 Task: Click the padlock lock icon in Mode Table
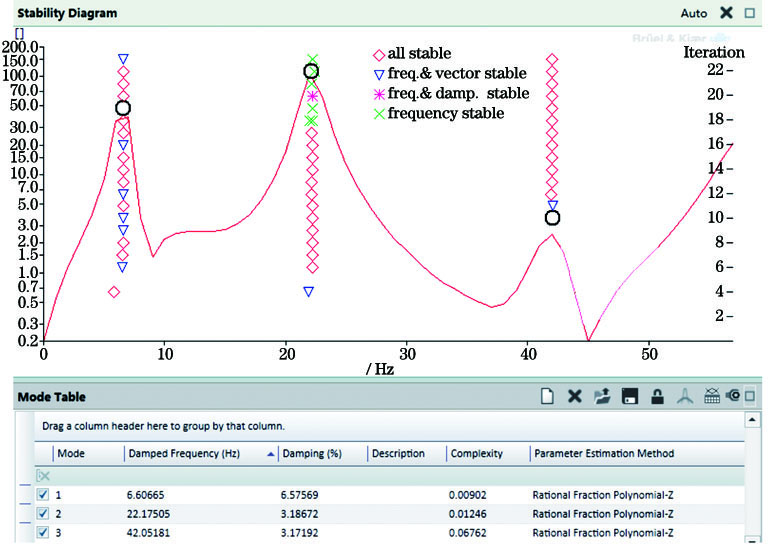657,397
